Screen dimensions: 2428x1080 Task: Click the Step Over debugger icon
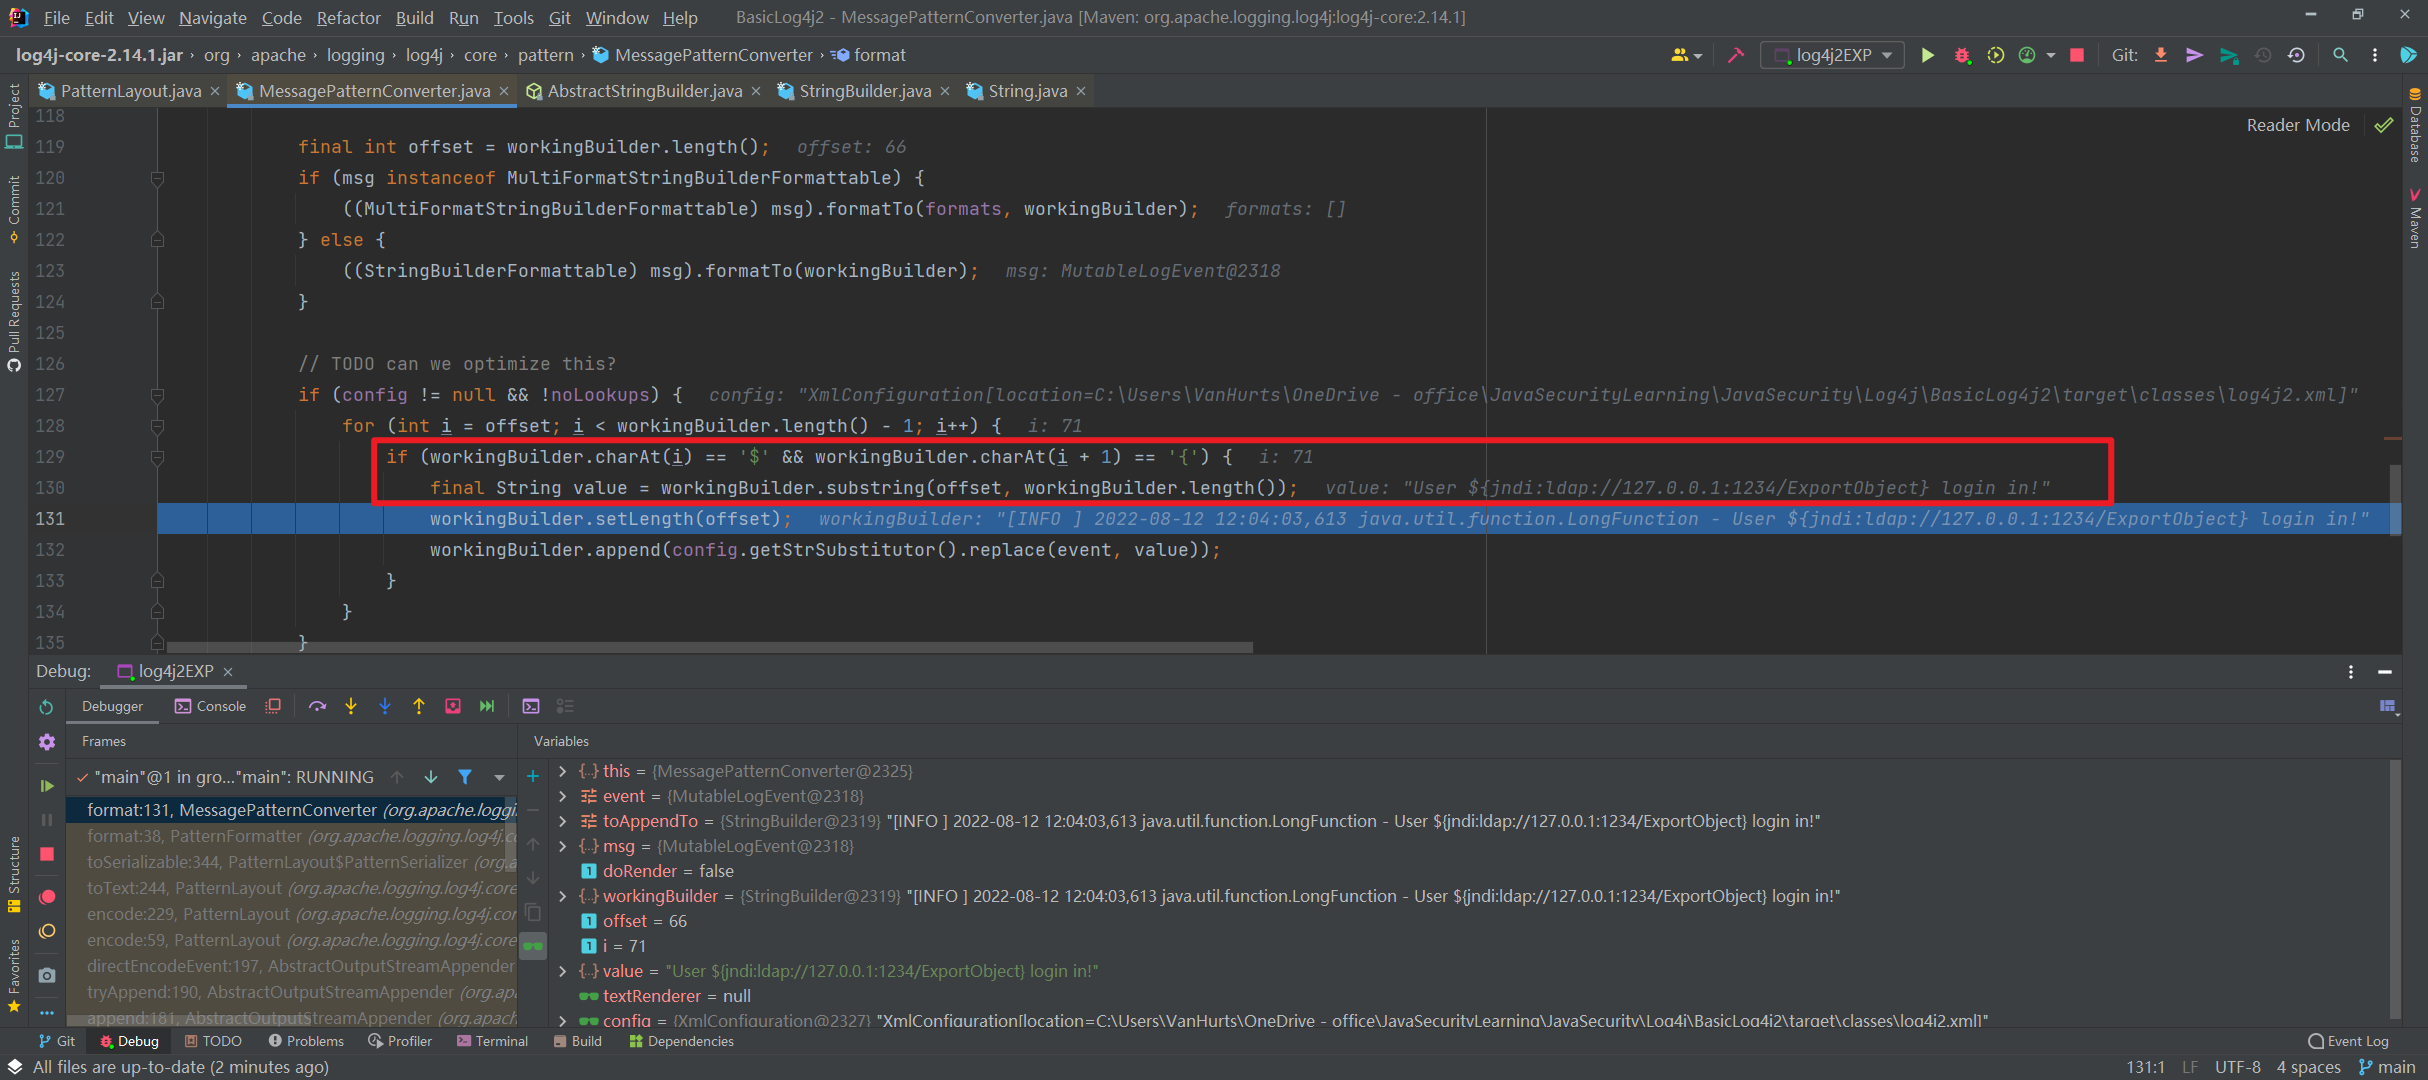(x=317, y=706)
